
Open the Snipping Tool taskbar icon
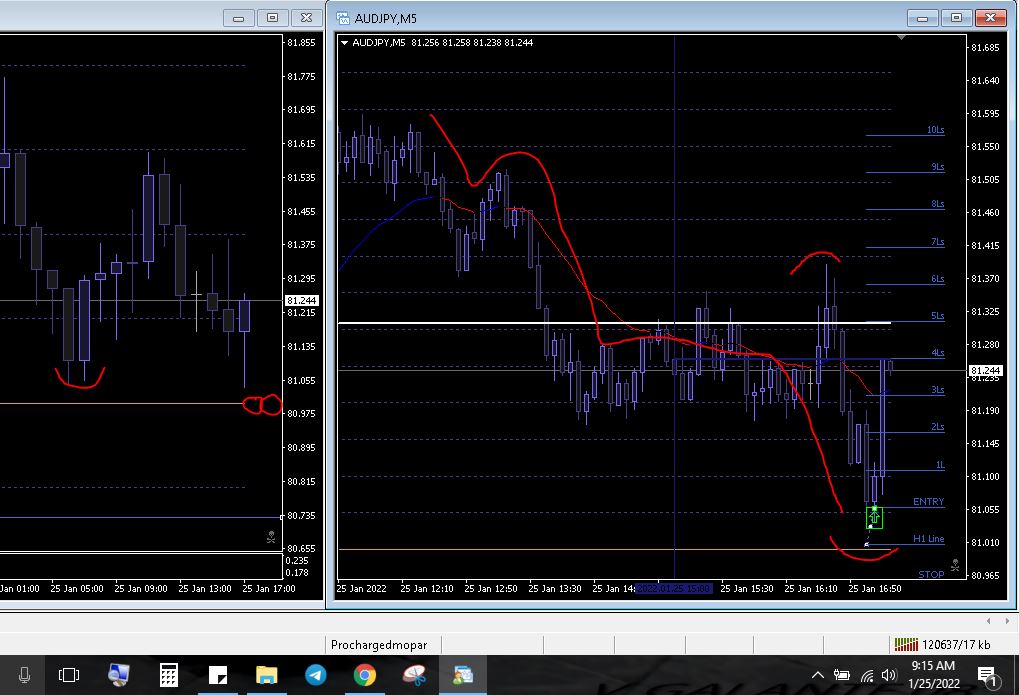point(413,675)
